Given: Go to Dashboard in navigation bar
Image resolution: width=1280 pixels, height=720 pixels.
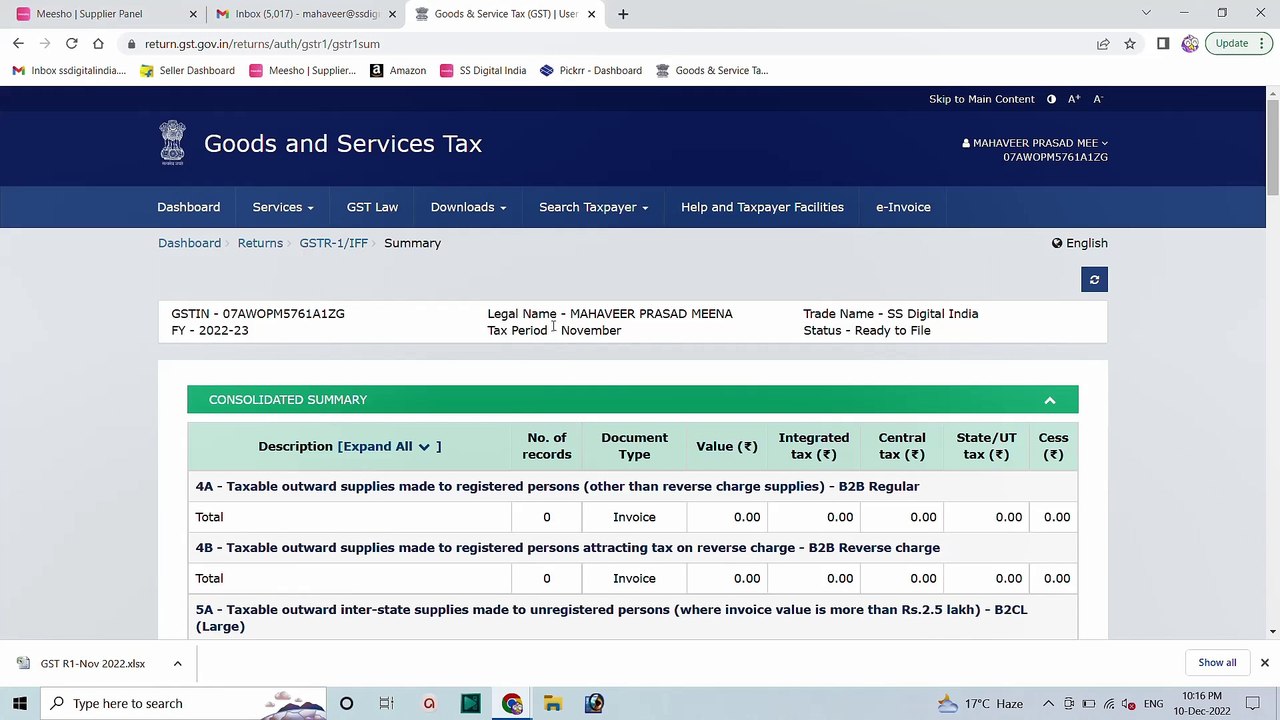Looking at the screenshot, I should pyautogui.click(x=189, y=207).
